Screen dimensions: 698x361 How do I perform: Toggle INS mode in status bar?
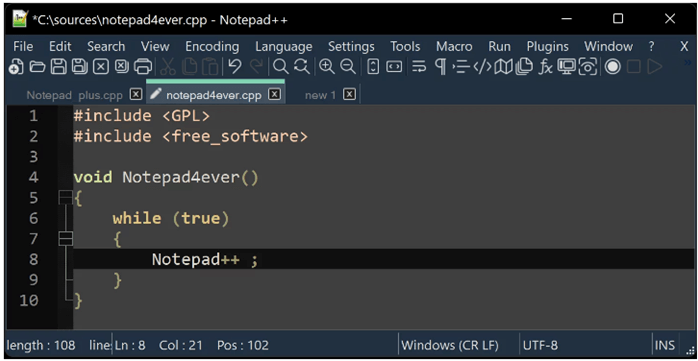(665, 345)
